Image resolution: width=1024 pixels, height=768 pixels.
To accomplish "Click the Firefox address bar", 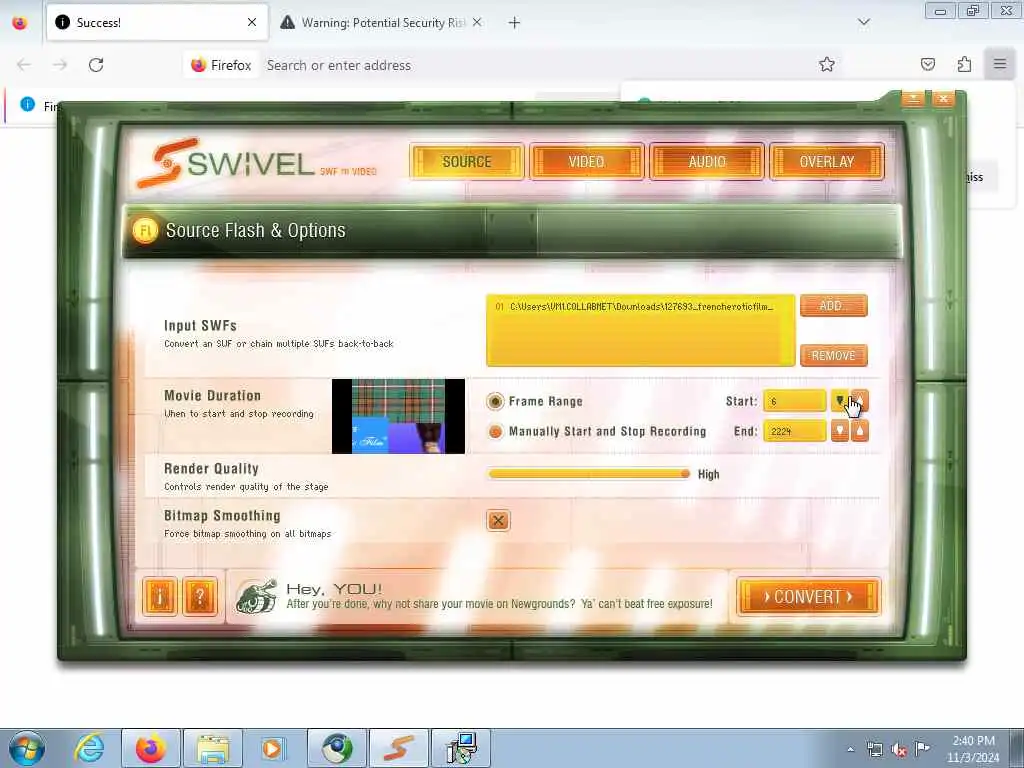I will [503, 65].
